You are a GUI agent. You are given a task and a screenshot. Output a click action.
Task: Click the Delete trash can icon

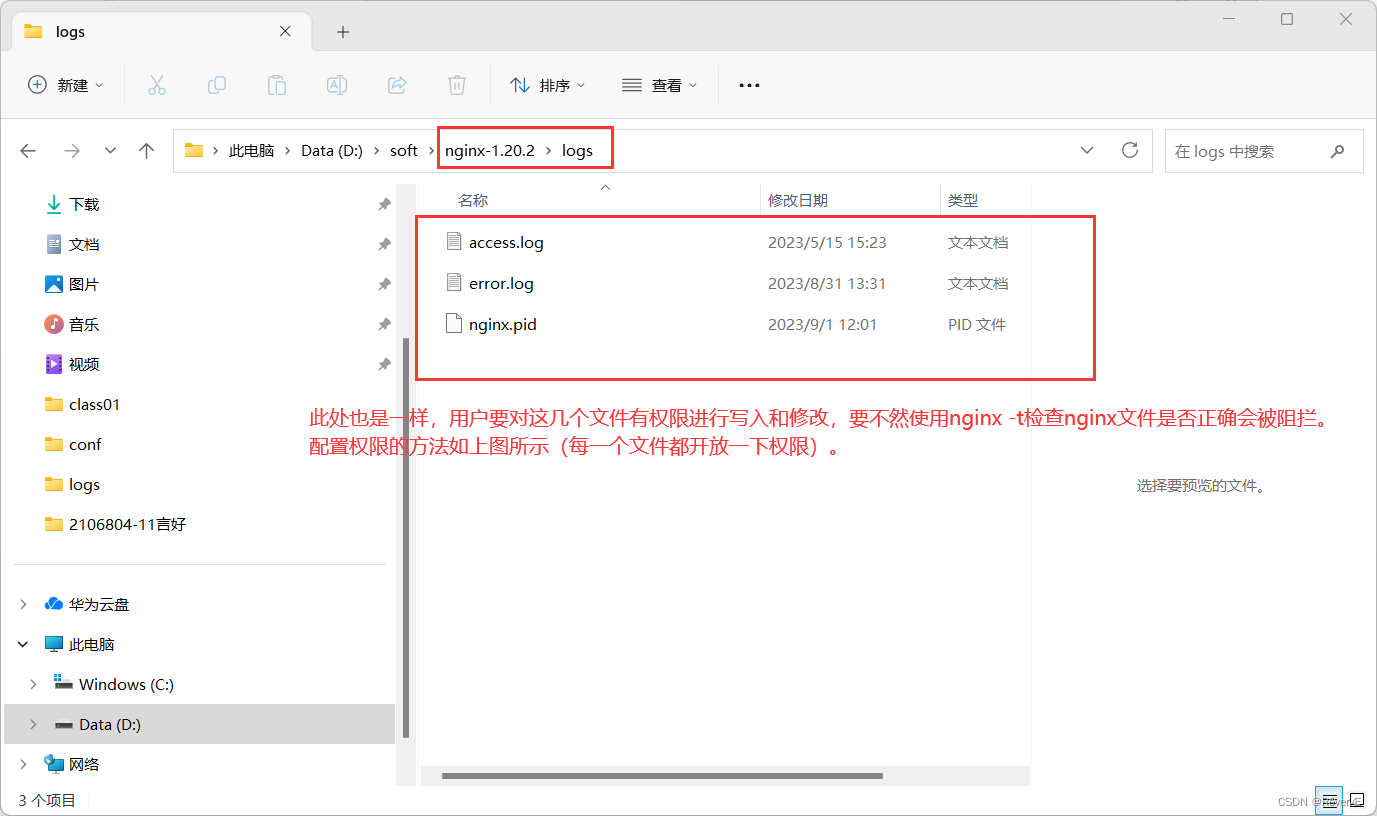pyautogui.click(x=457, y=85)
